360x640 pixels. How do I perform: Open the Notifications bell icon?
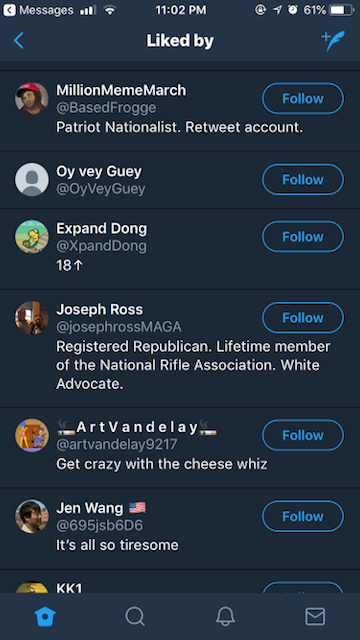point(225,616)
